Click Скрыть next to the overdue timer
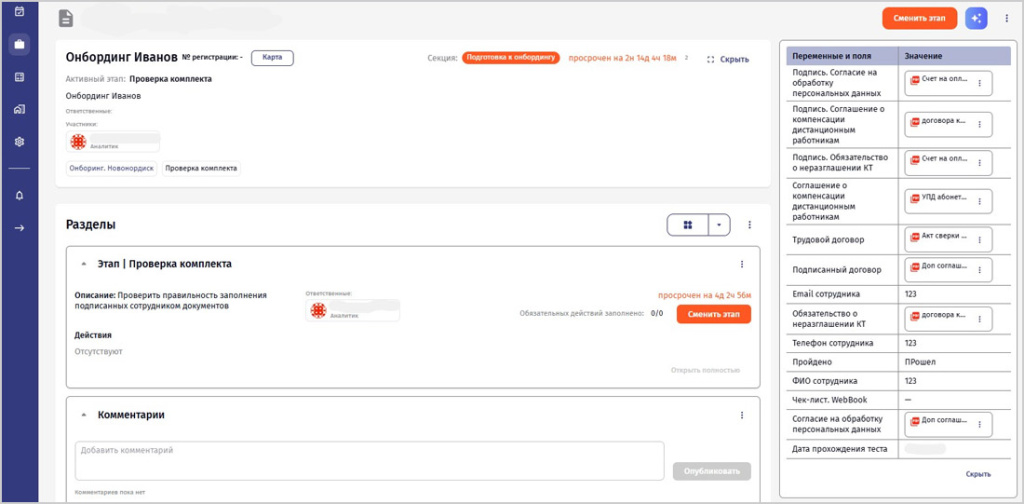 click(x=728, y=59)
